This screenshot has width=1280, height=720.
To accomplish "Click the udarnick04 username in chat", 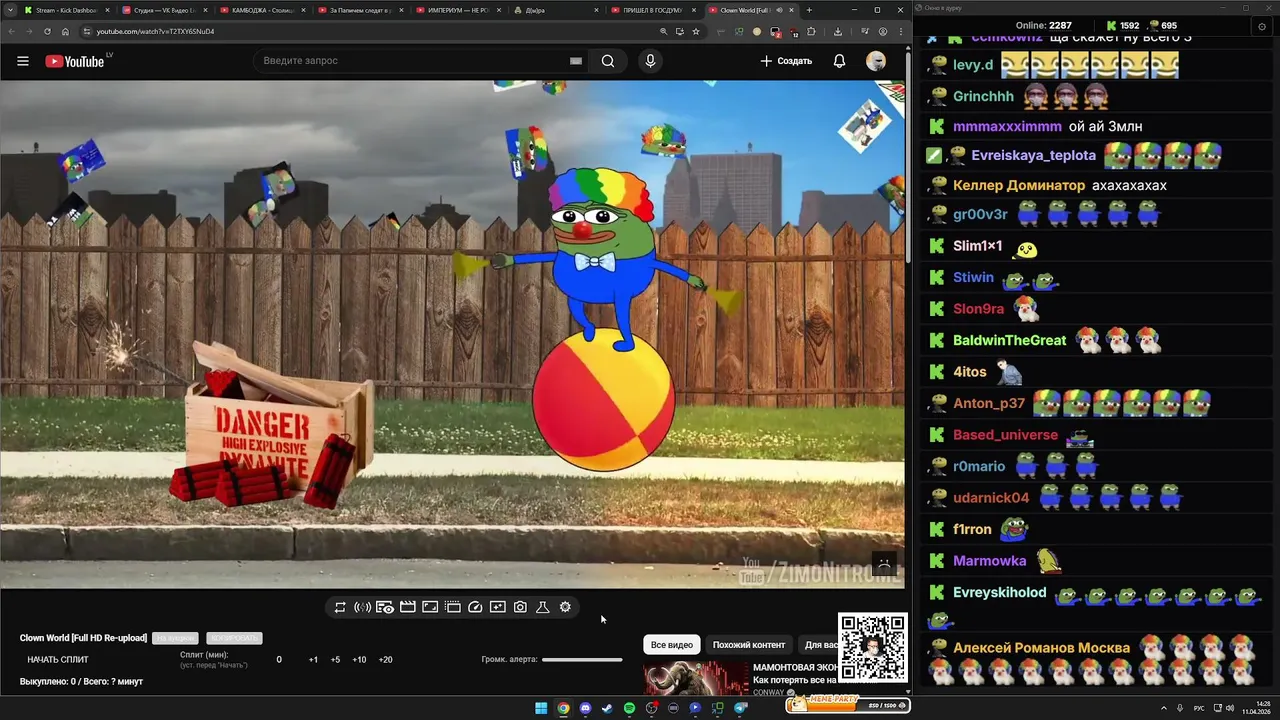I will 991,497.
